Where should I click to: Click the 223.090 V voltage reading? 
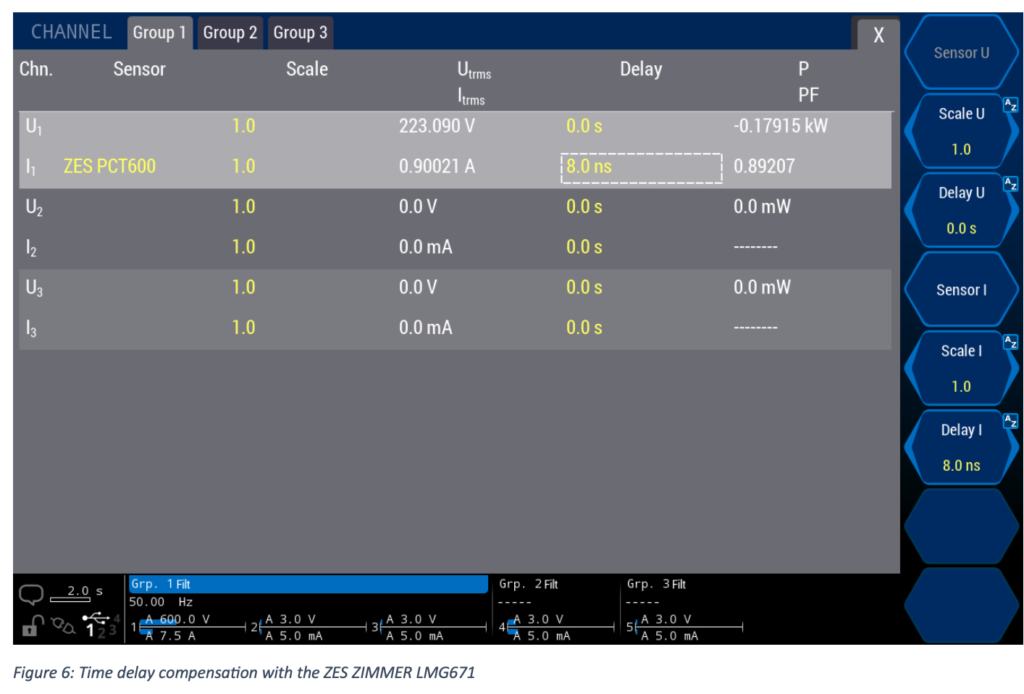pos(437,126)
